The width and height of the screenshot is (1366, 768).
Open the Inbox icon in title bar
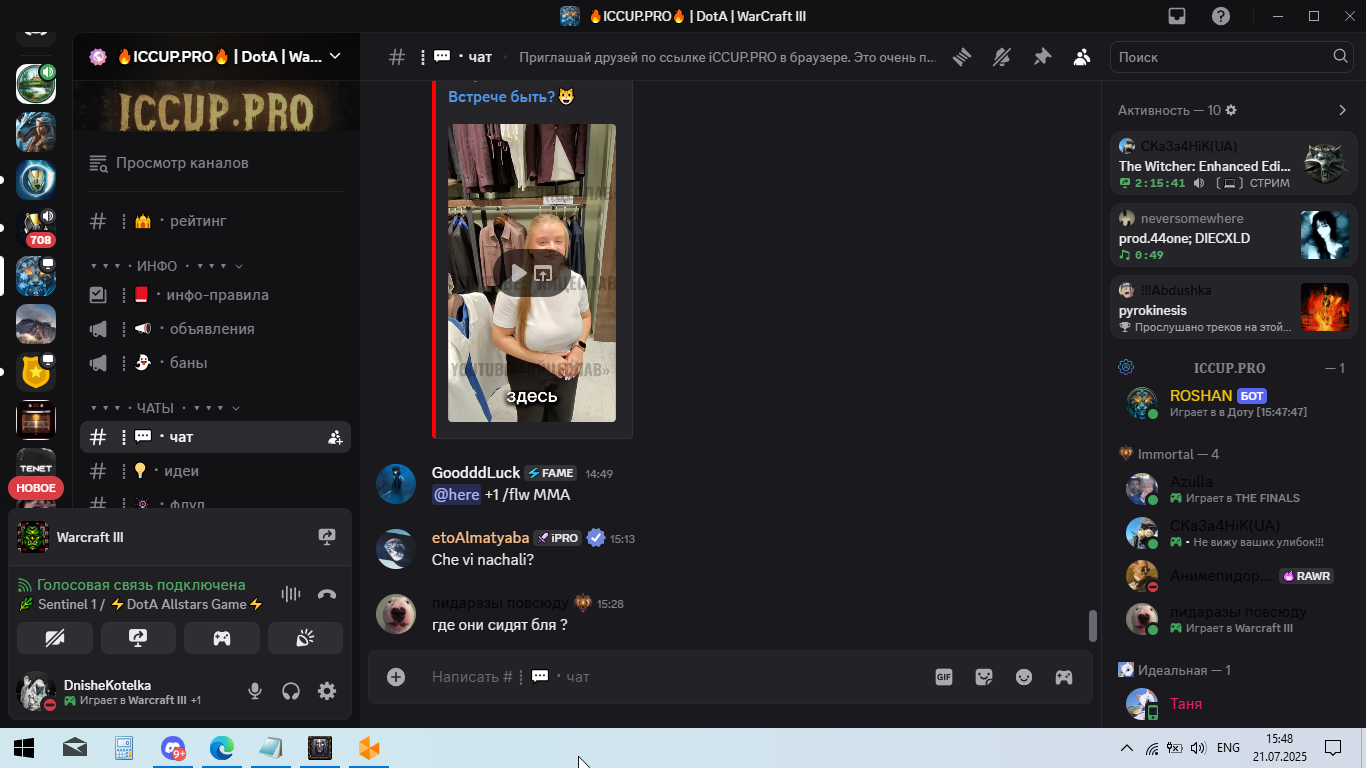coord(1178,16)
